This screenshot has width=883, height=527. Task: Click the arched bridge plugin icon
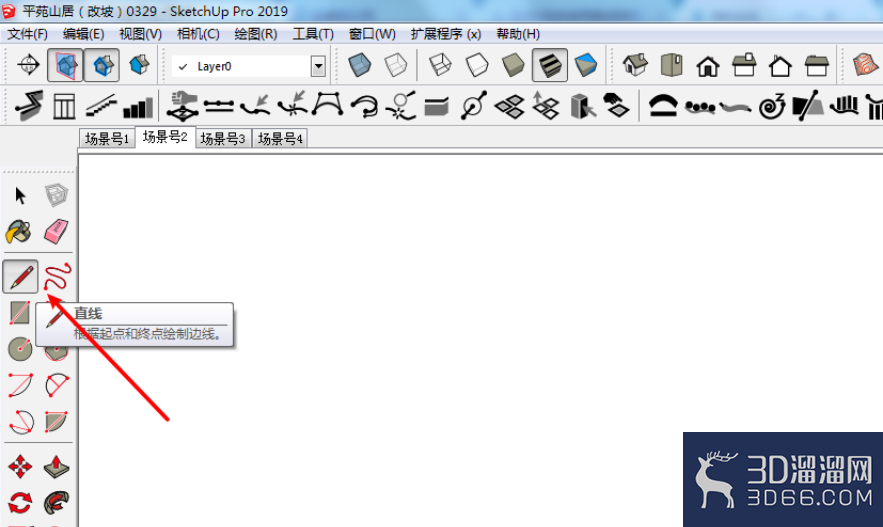click(663, 105)
